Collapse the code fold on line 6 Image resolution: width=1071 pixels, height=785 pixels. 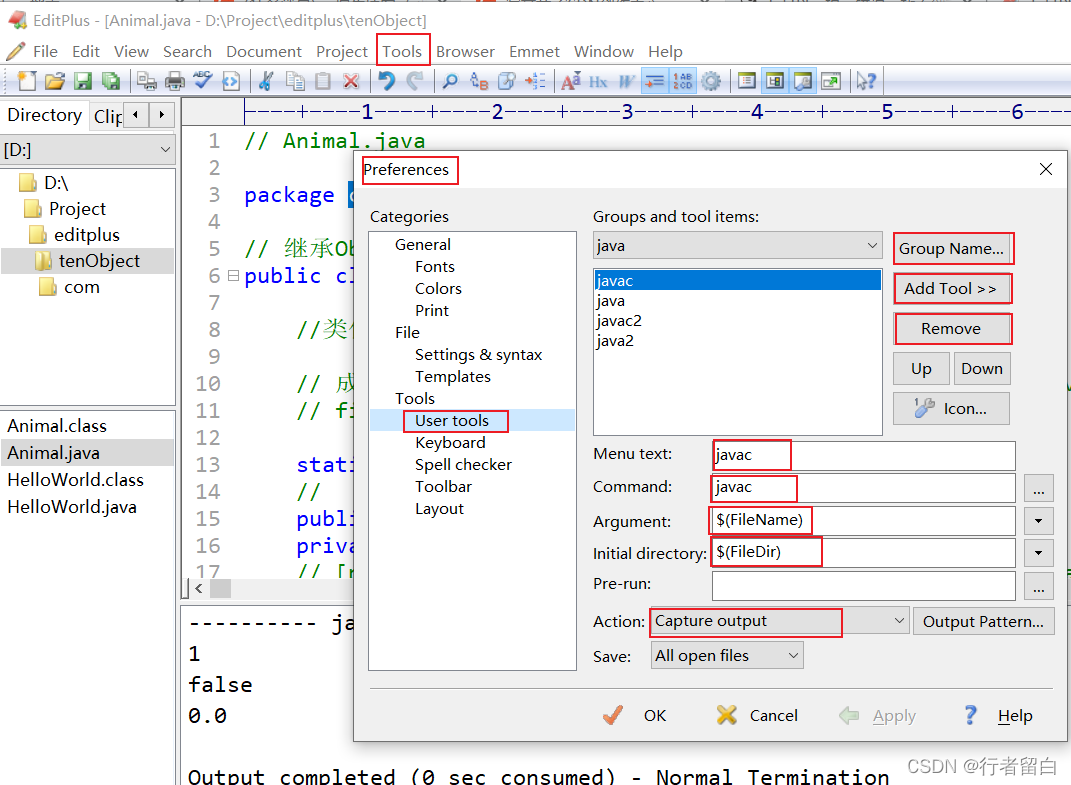(x=233, y=276)
